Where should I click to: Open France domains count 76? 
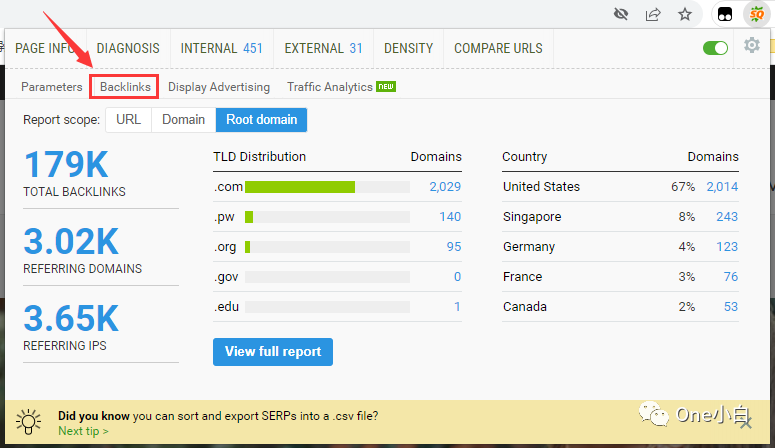[x=731, y=277]
